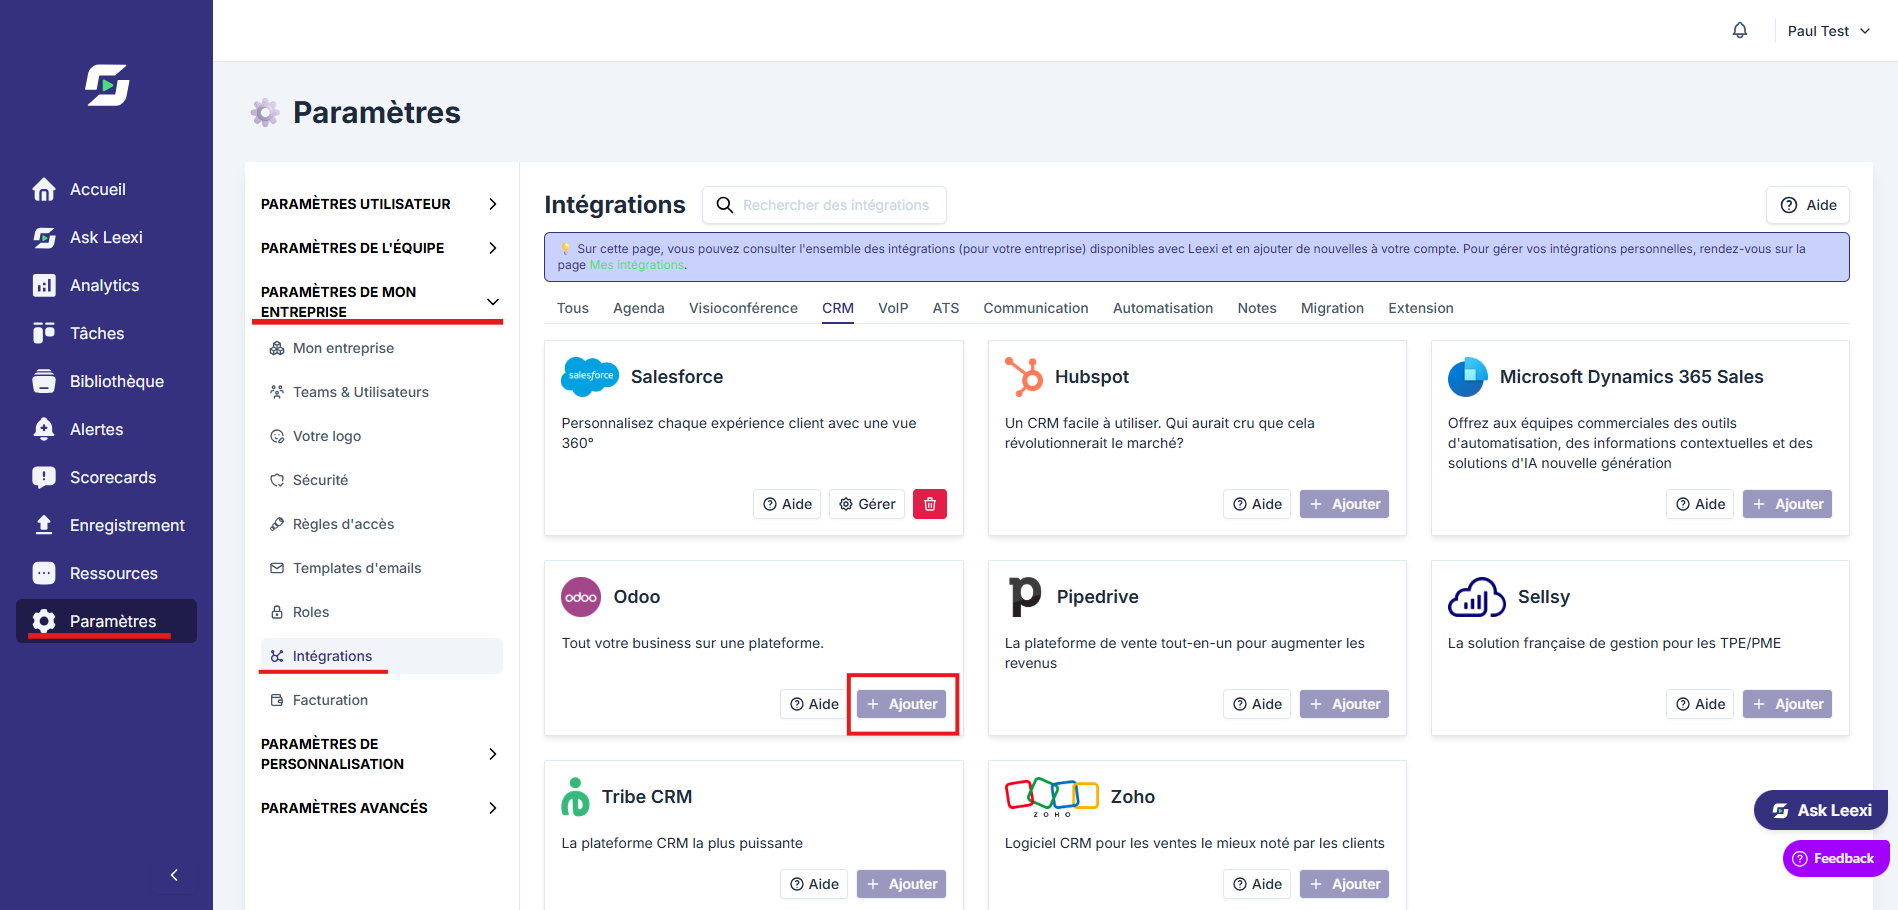
Task: Click the Salesforce logo
Action: tap(590, 377)
